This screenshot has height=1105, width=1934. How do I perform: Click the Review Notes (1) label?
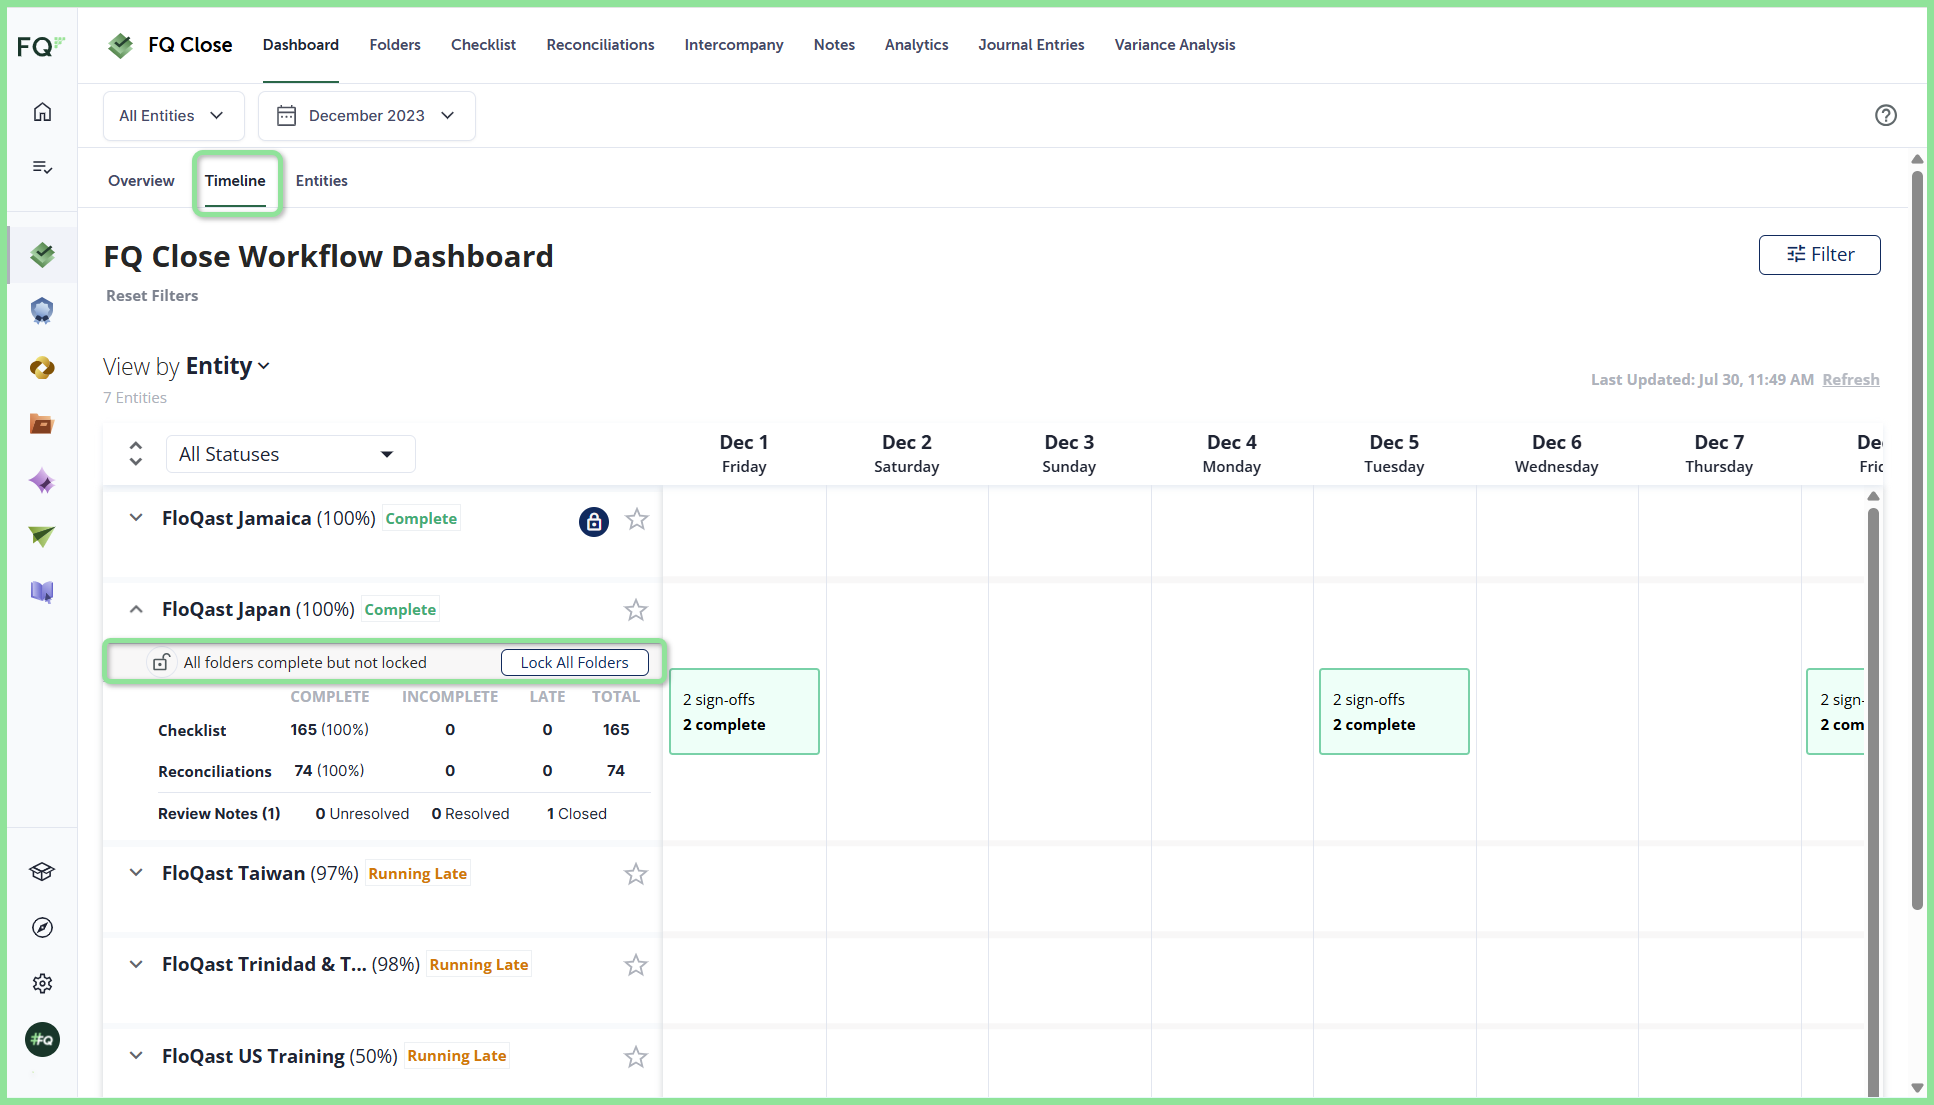[219, 814]
